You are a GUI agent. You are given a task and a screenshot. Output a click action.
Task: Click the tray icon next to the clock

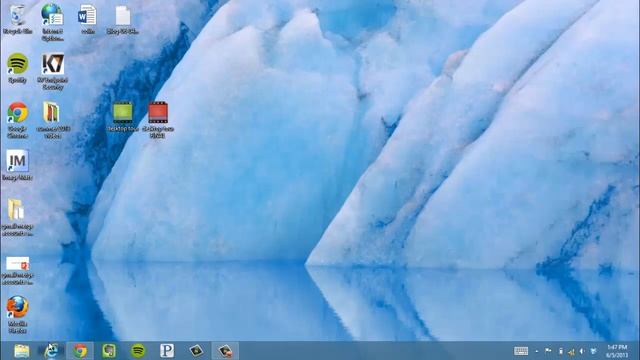tap(593, 351)
